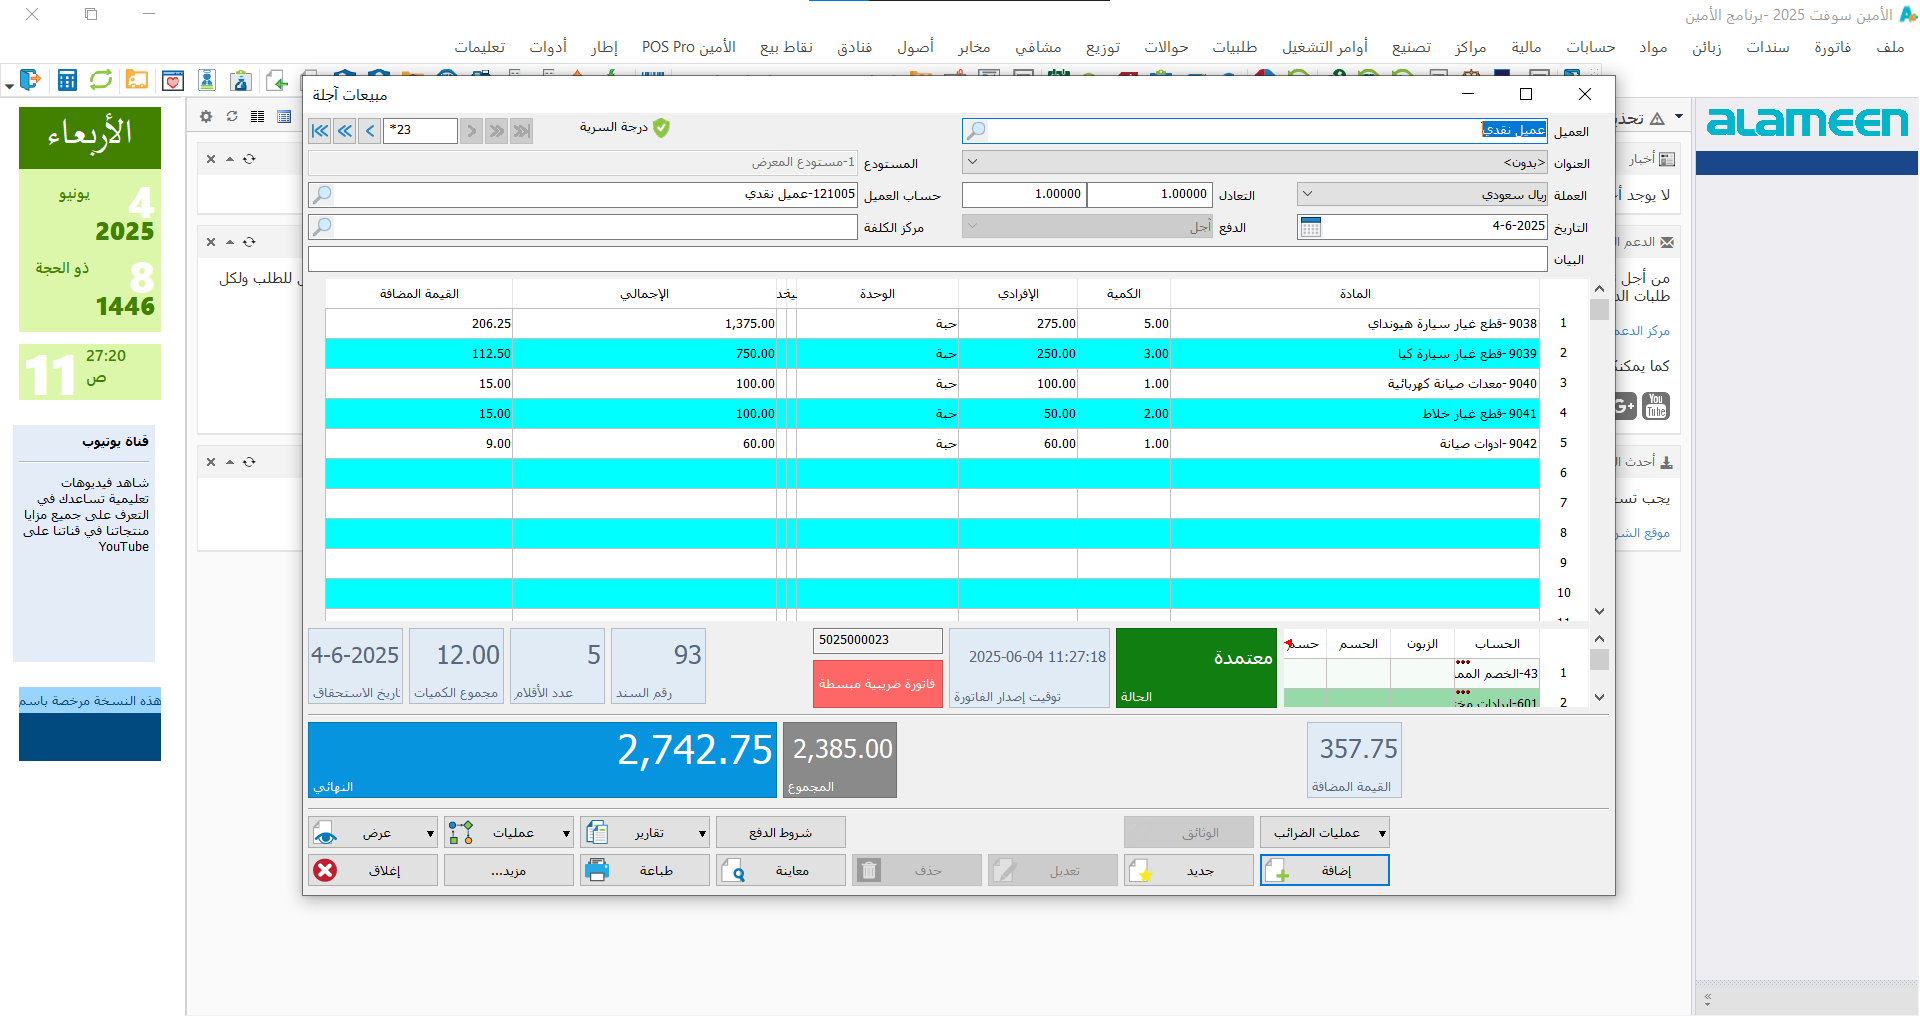This screenshot has width=1920, height=1016.
Task: Click the exit door icon in toolbar
Action: (30, 80)
